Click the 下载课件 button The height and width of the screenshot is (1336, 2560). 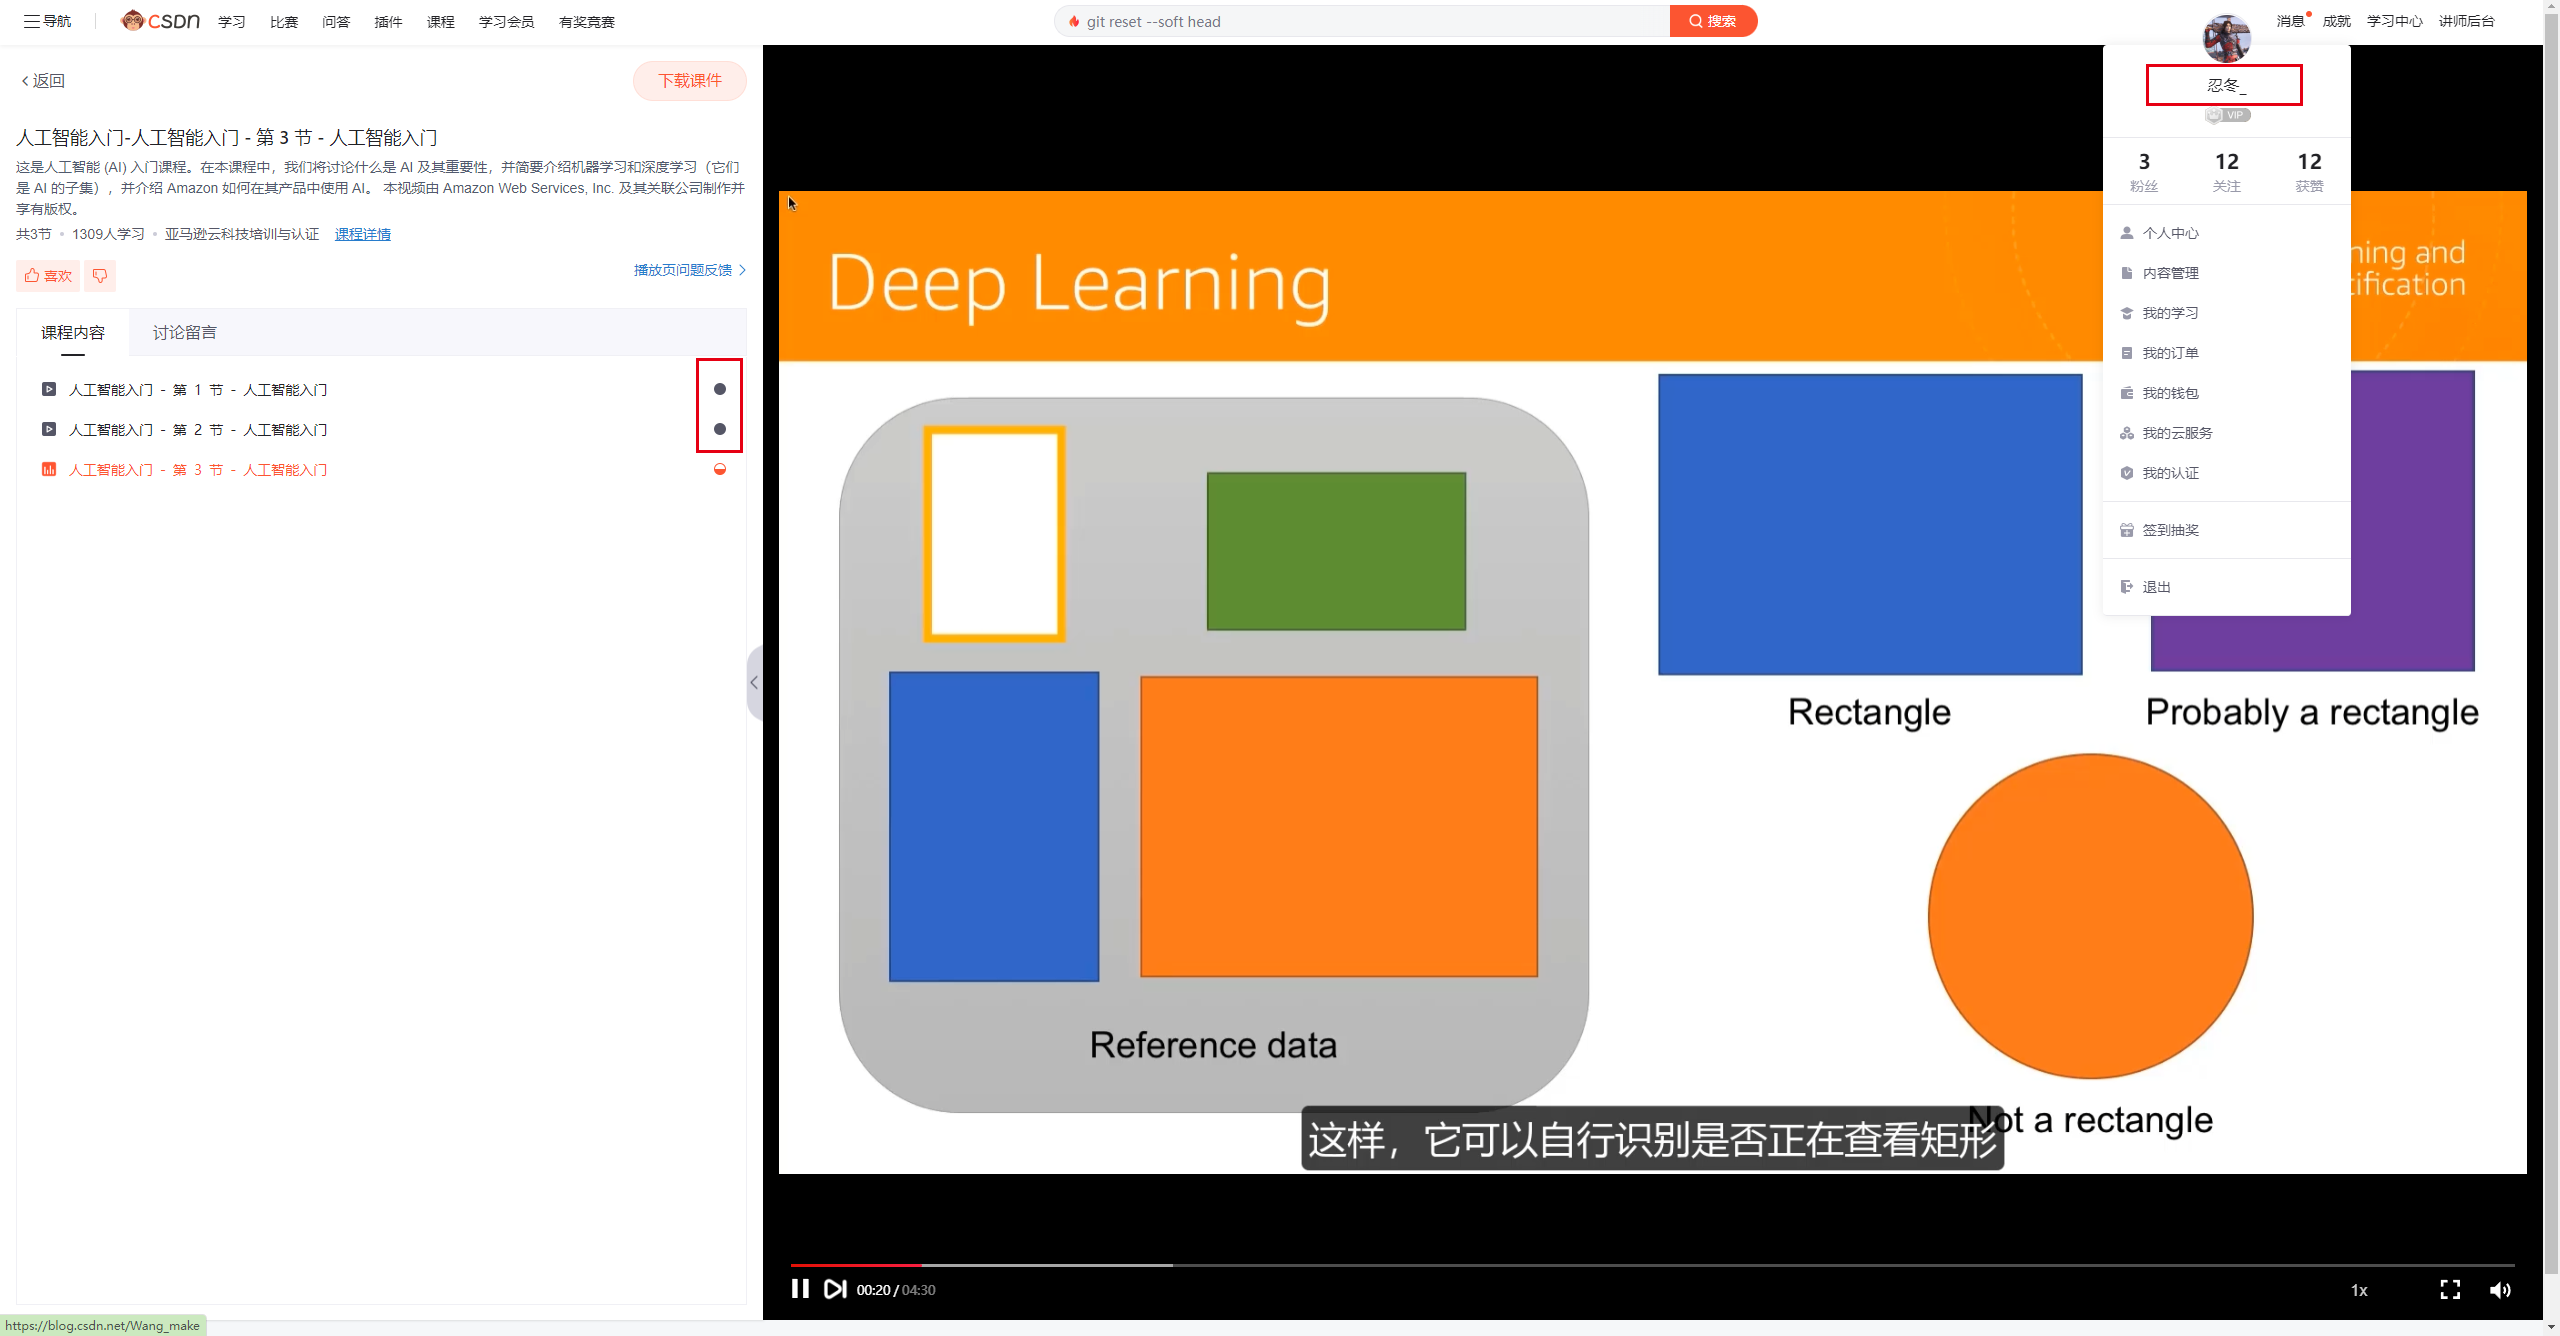pos(689,81)
